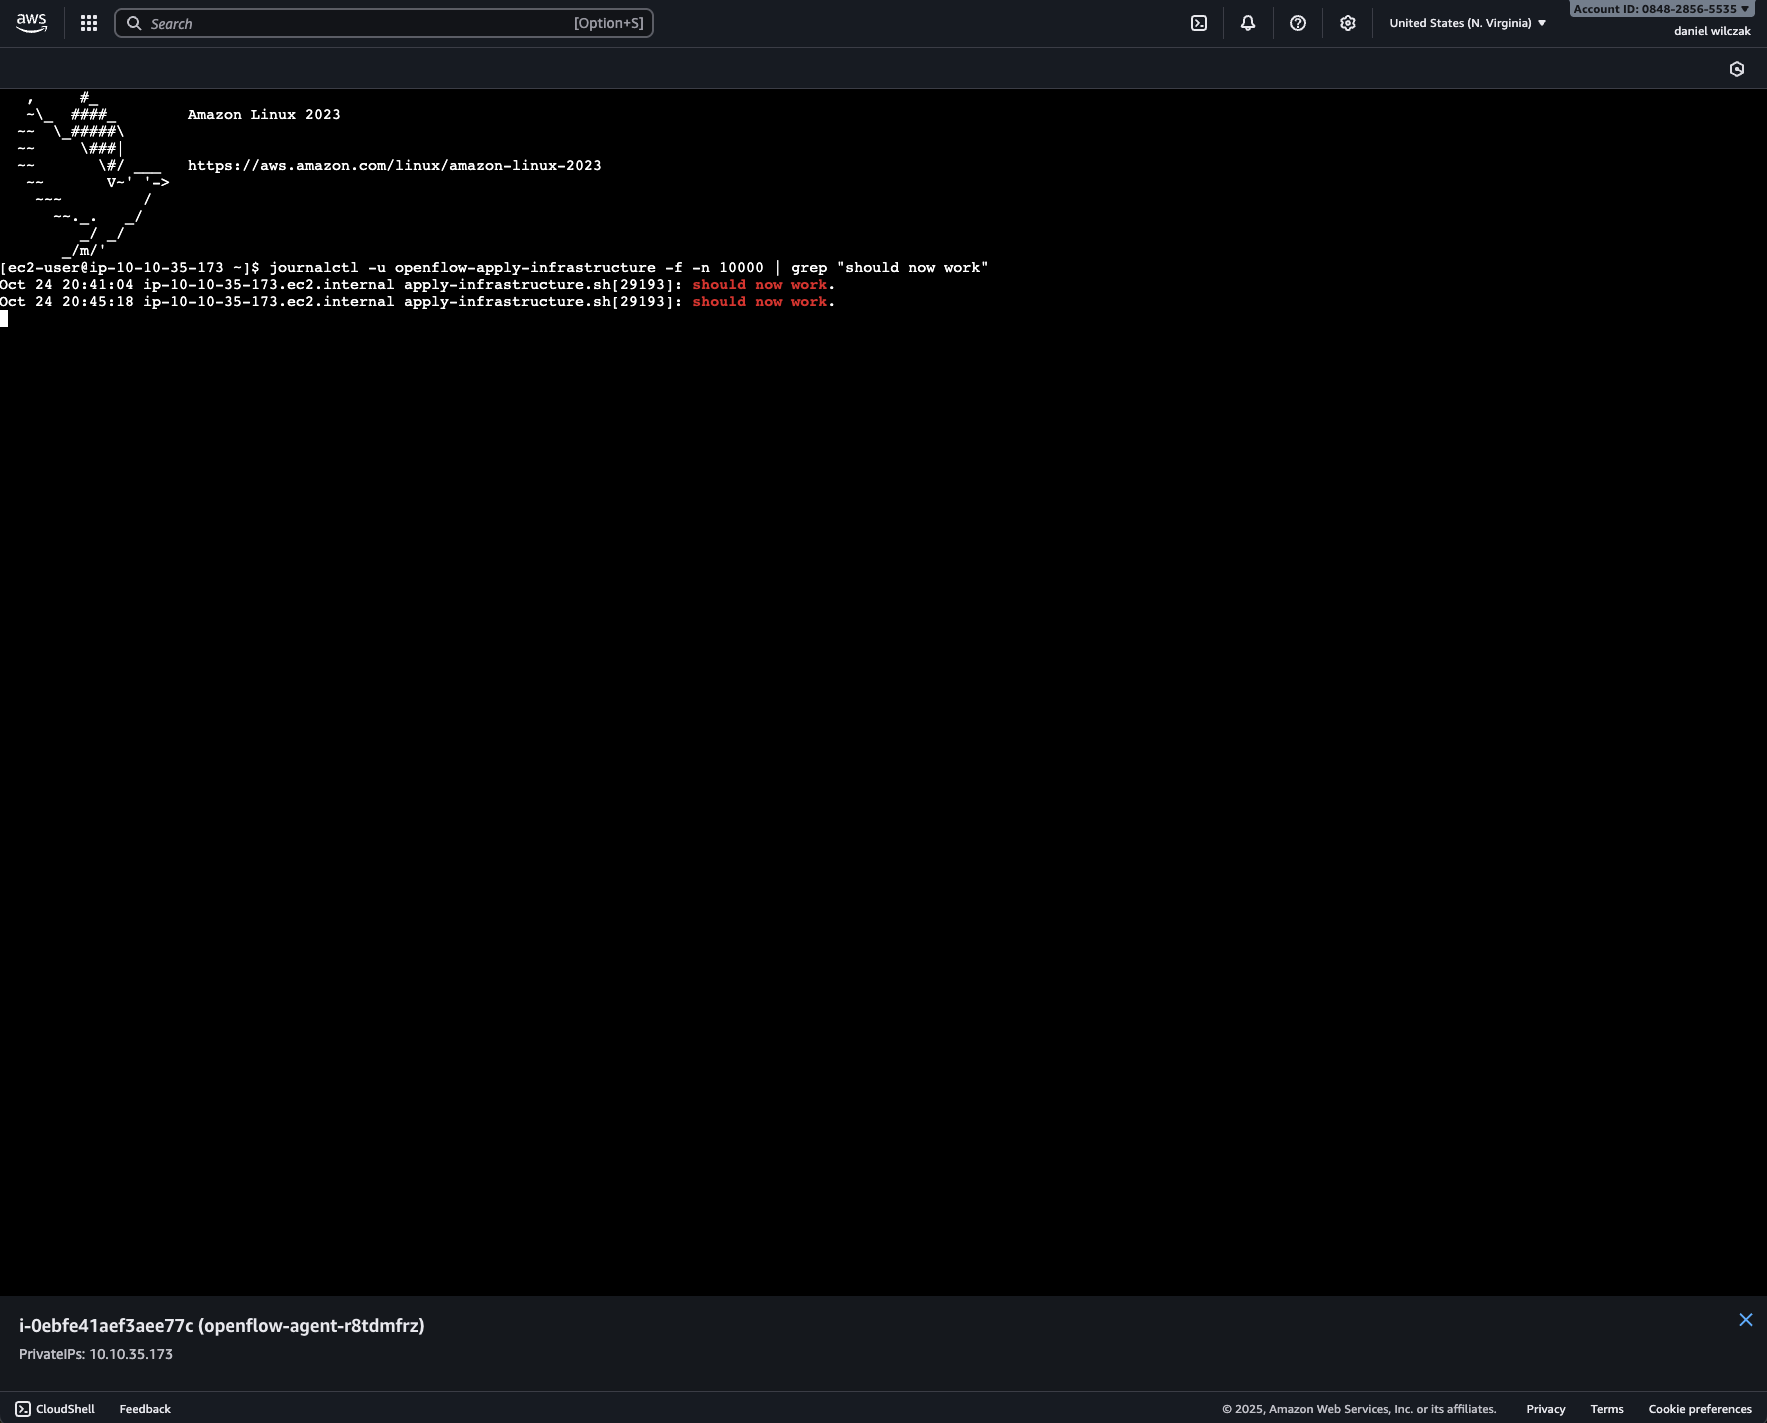Viewport: 1767px width, 1423px height.
Task: Open the Services grid menu
Action: pos(89,23)
